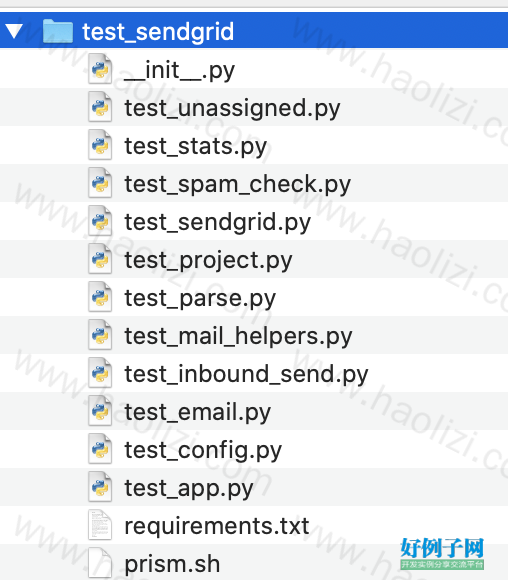Image resolution: width=508 pixels, height=580 pixels.
Task: Click the test_parse.py file icon
Action: click(100, 297)
